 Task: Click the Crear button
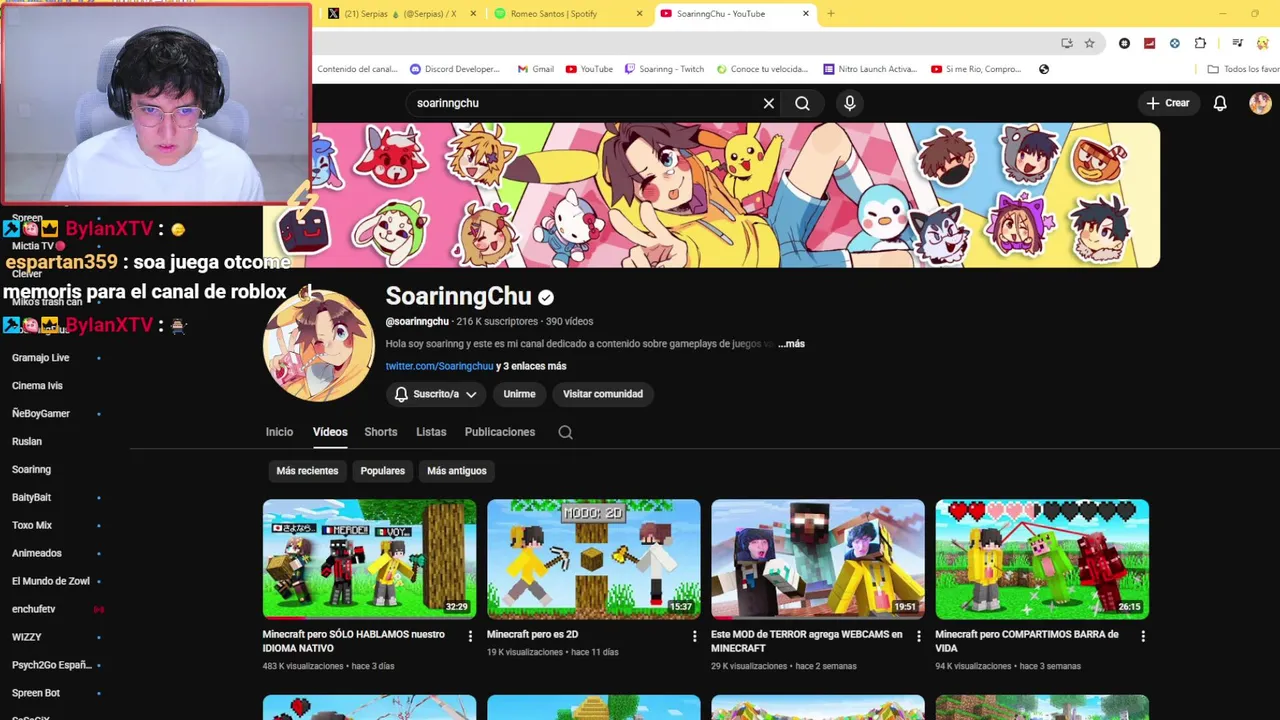(x=1168, y=103)
